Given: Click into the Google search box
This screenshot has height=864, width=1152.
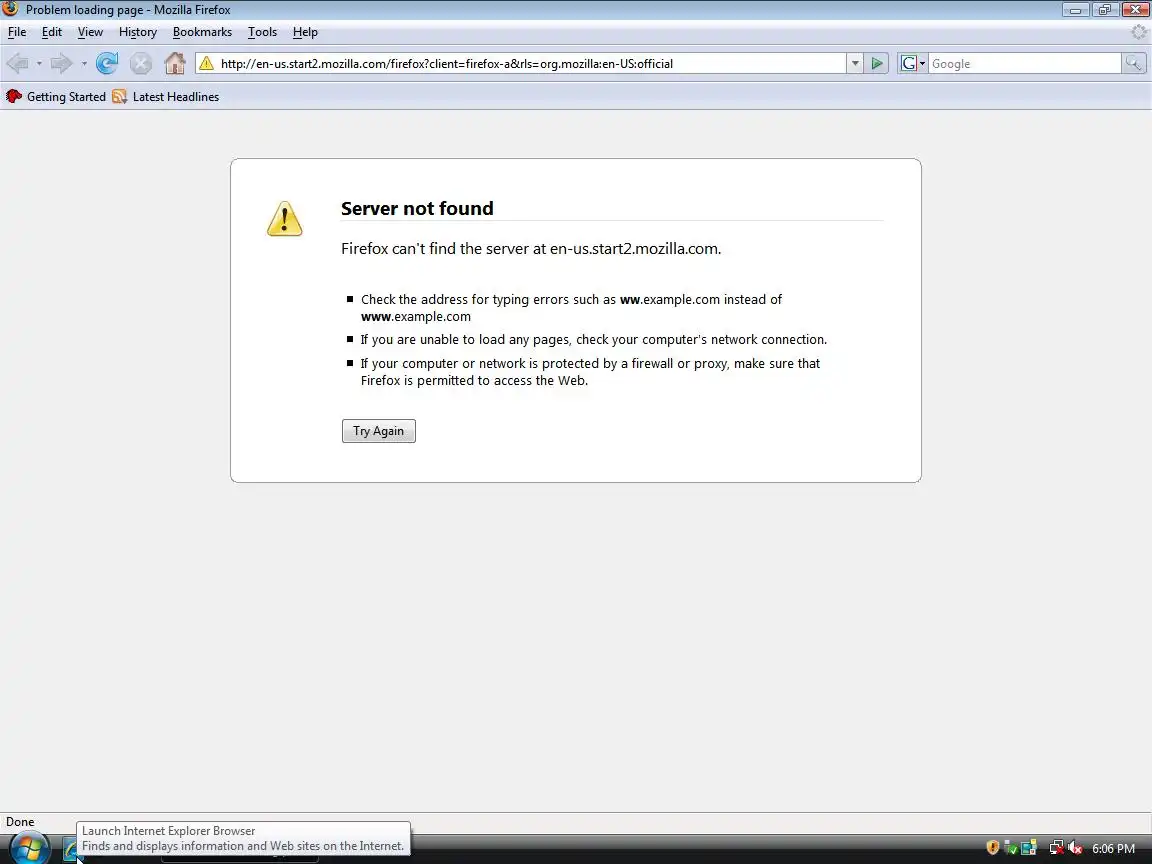Looking at the screenshot, I should pyautogui.click(x=1024, y=64).
